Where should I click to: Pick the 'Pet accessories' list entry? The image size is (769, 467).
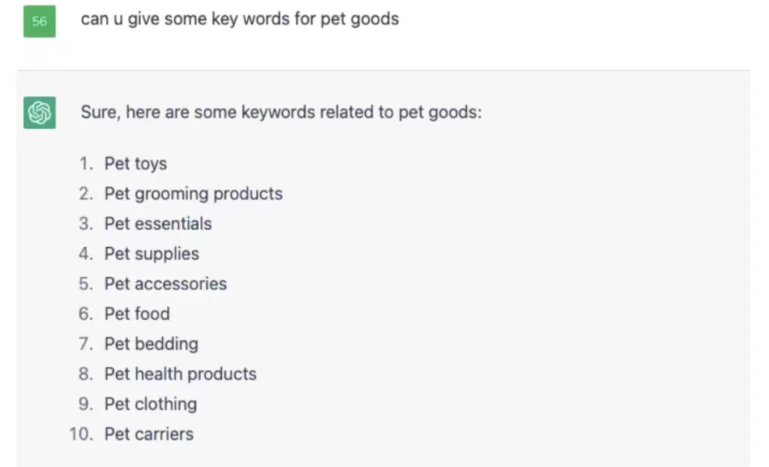click(165, 283)
